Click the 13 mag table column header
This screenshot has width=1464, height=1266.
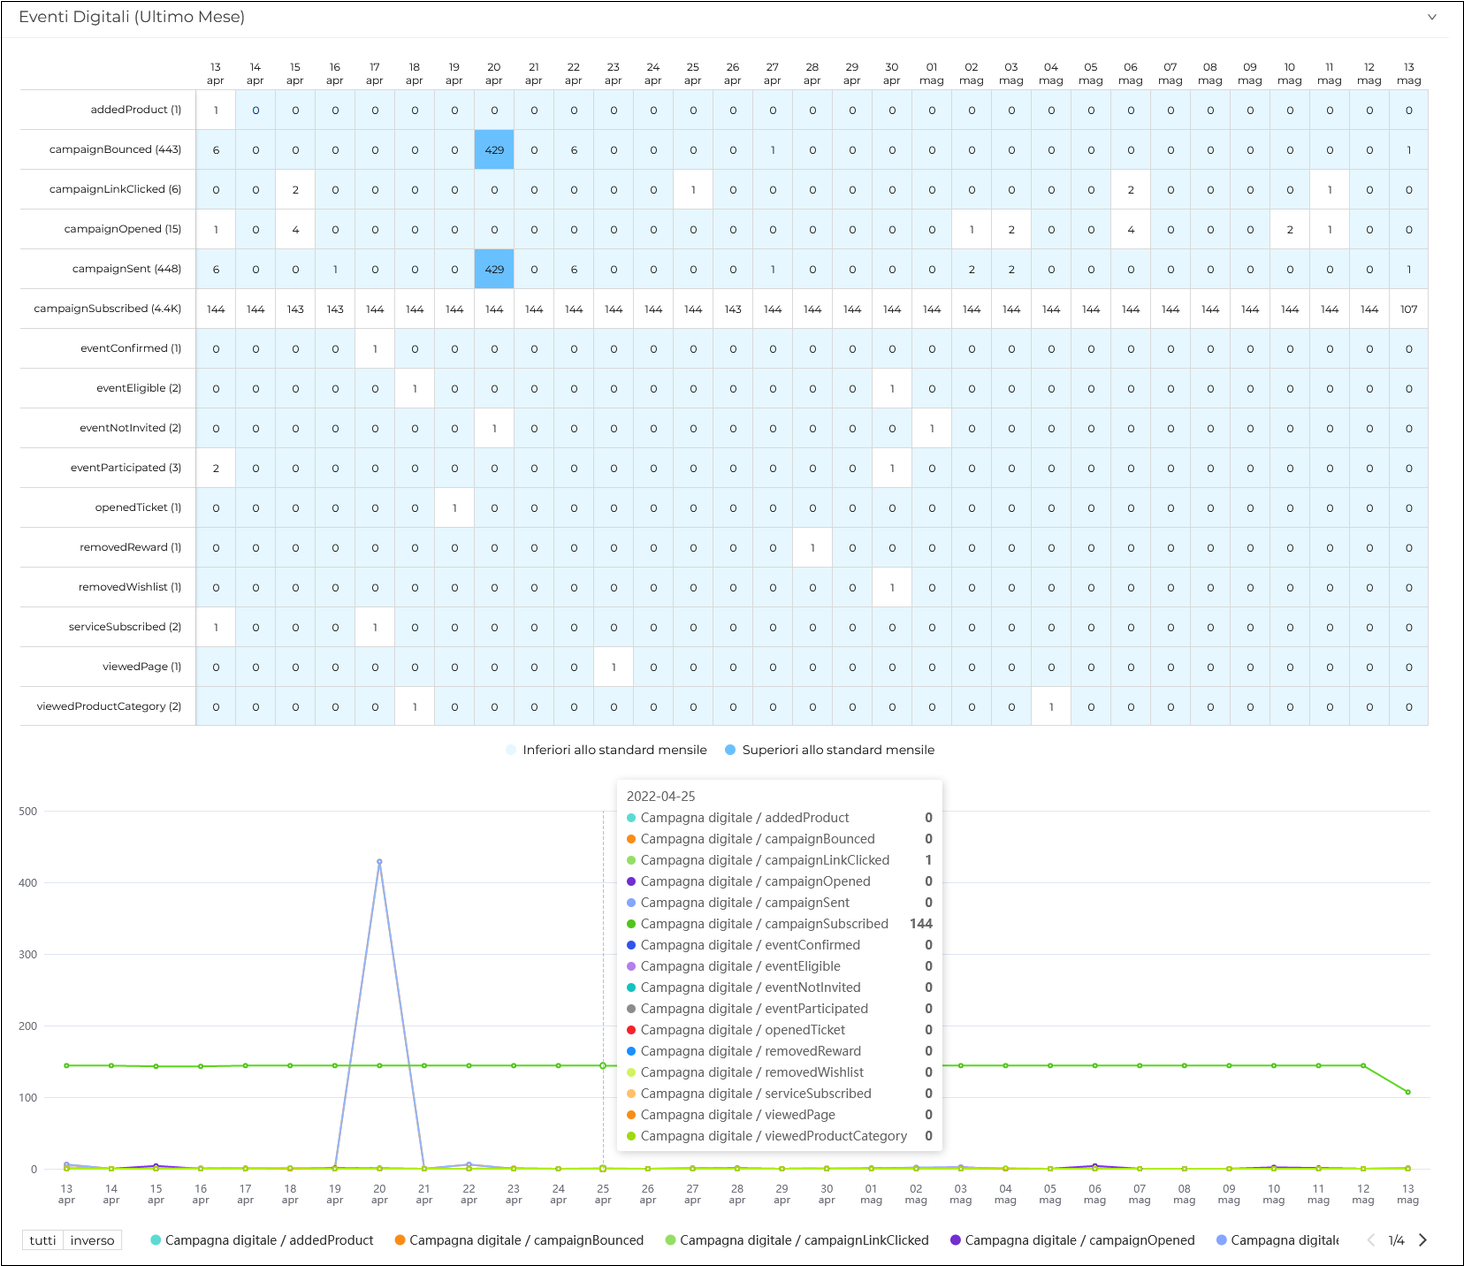point(1409,74)
